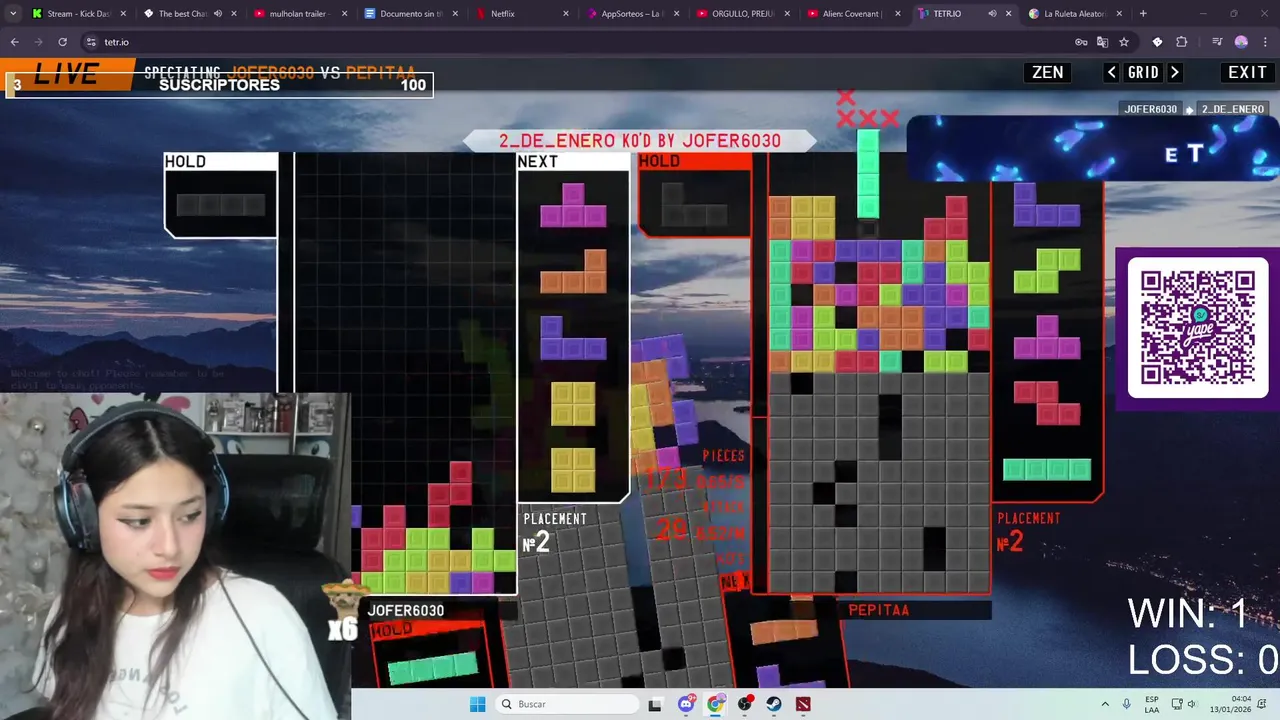
Task: Open site information icon in address bar
Action: click(91, 42)
